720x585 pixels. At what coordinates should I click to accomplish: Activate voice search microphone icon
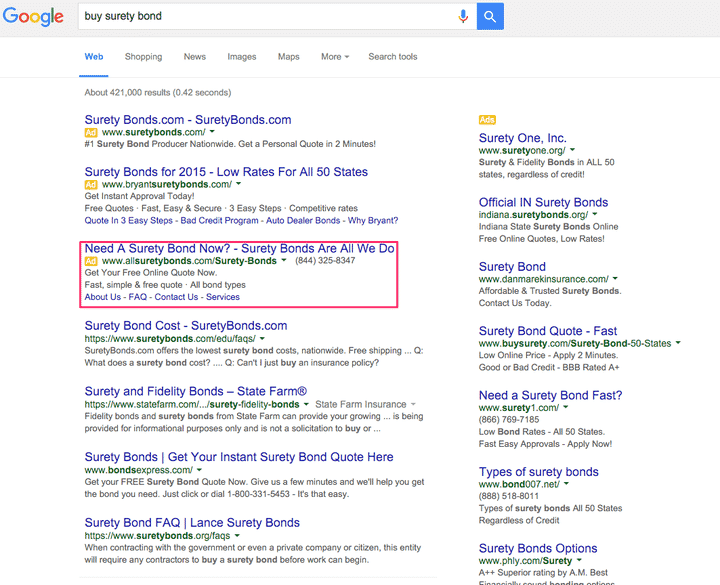coord(463,17)
